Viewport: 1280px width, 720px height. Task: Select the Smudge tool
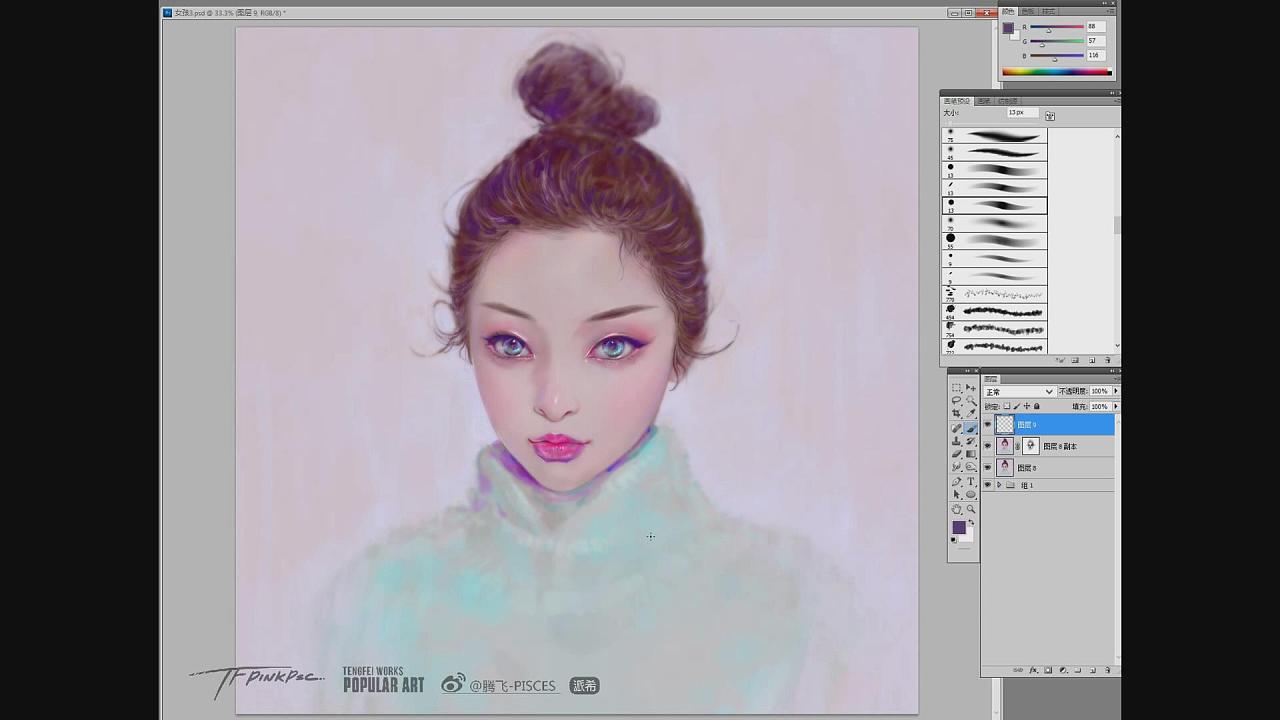(956, 467)
